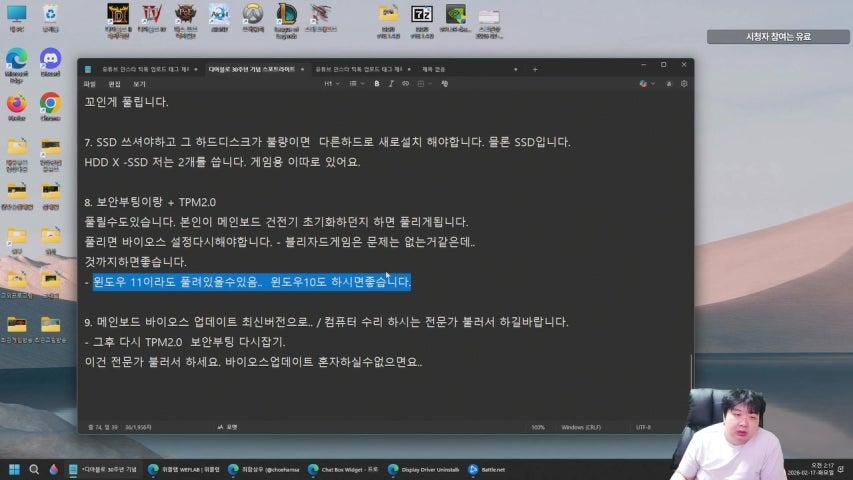
Task: Click UTF-8 encoding in status bar
Action: 643,427
